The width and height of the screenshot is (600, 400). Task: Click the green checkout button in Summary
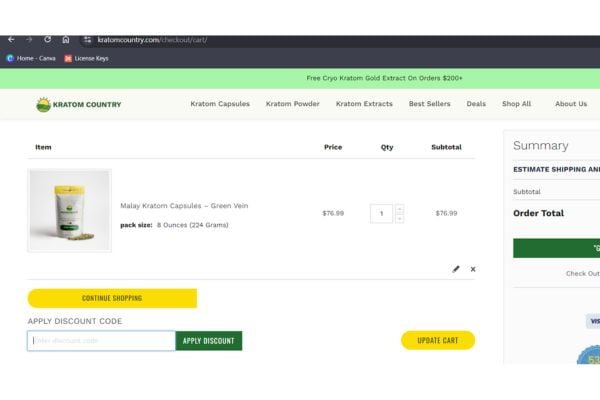pos(556,248)
